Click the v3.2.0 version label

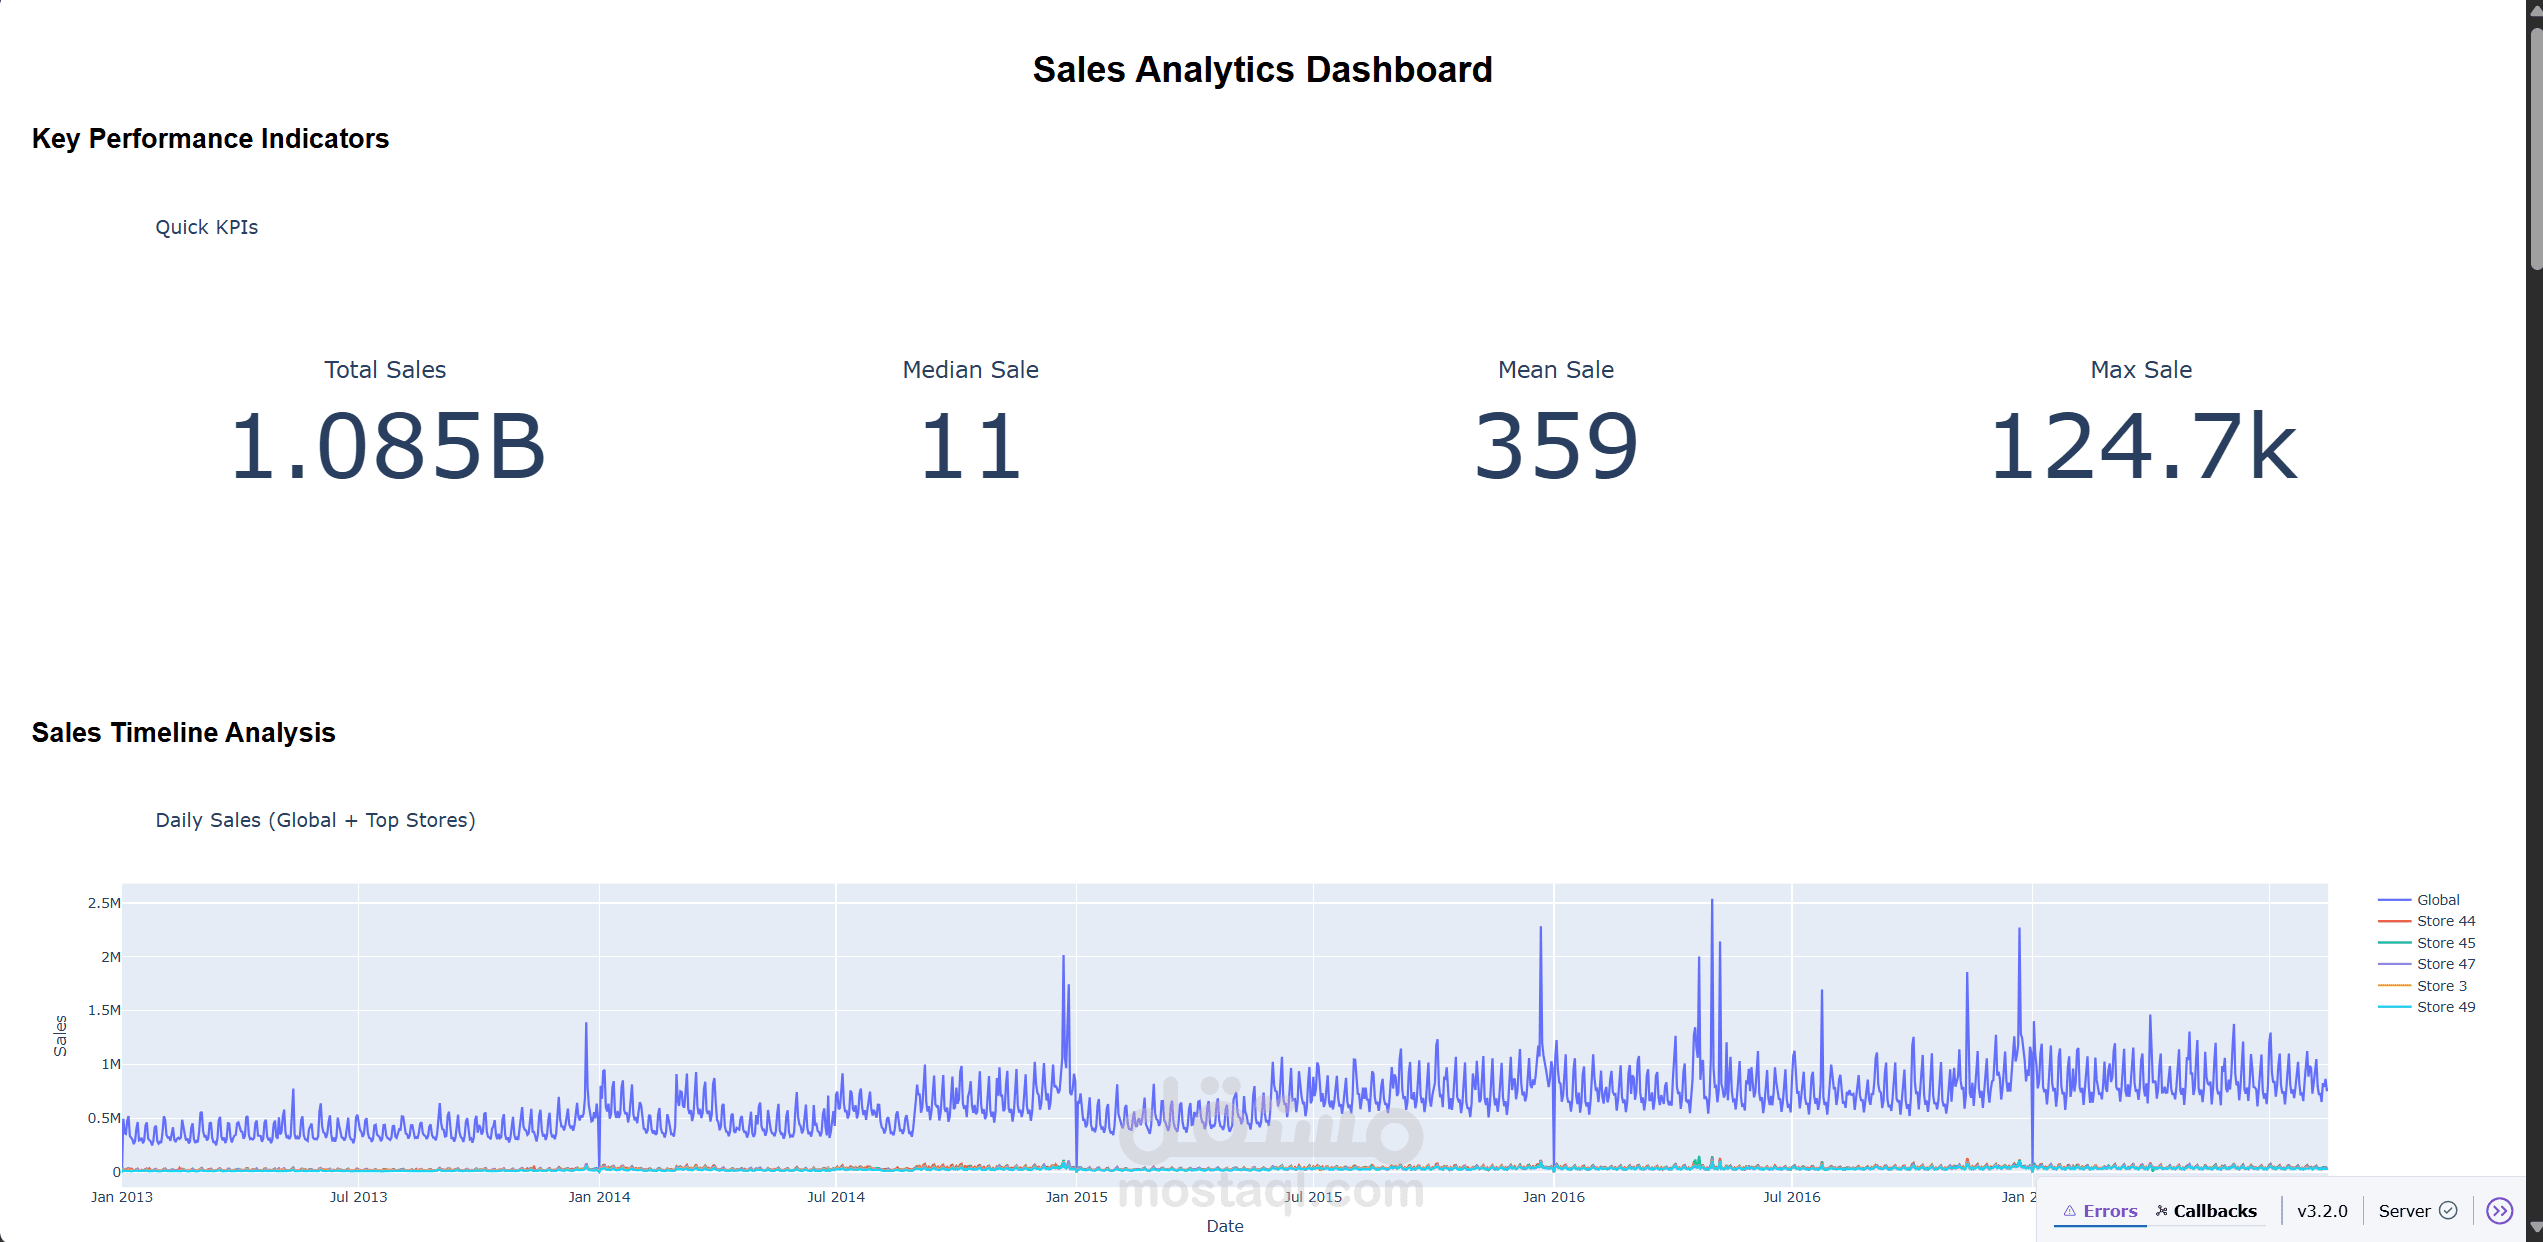2323,1210
